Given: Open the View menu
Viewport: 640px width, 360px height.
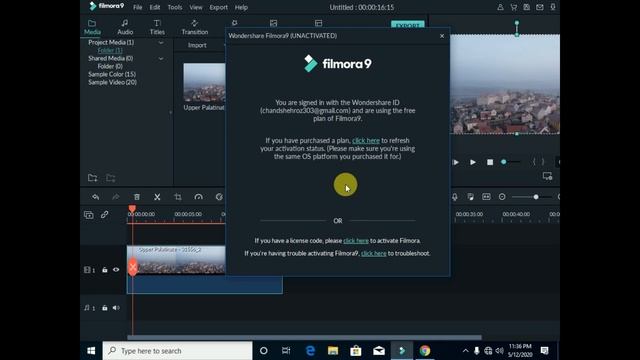Looking at the screenshot, I should [196, 7].
